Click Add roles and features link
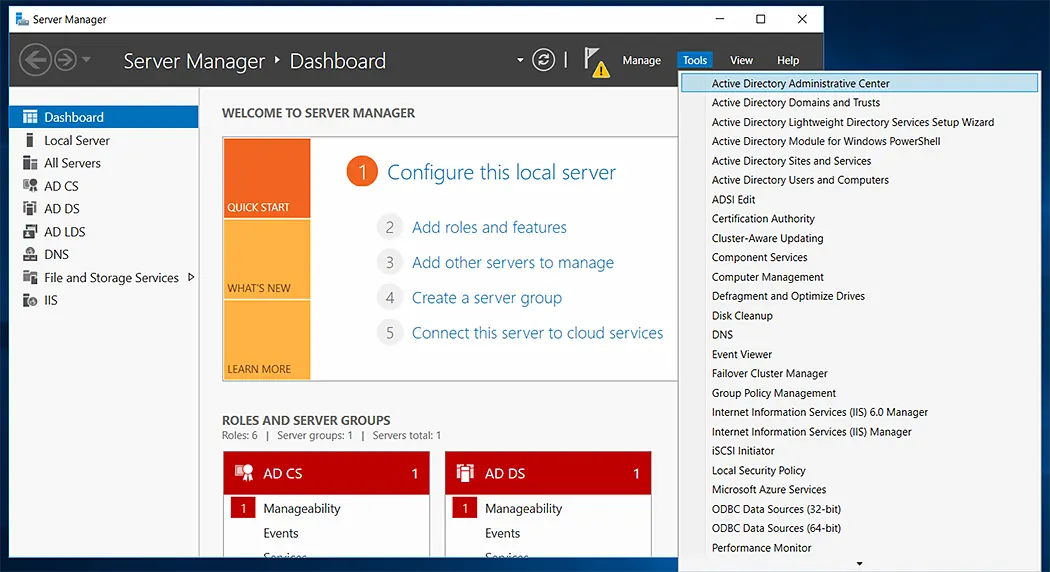1050x572 pixels. click(489, 227)
